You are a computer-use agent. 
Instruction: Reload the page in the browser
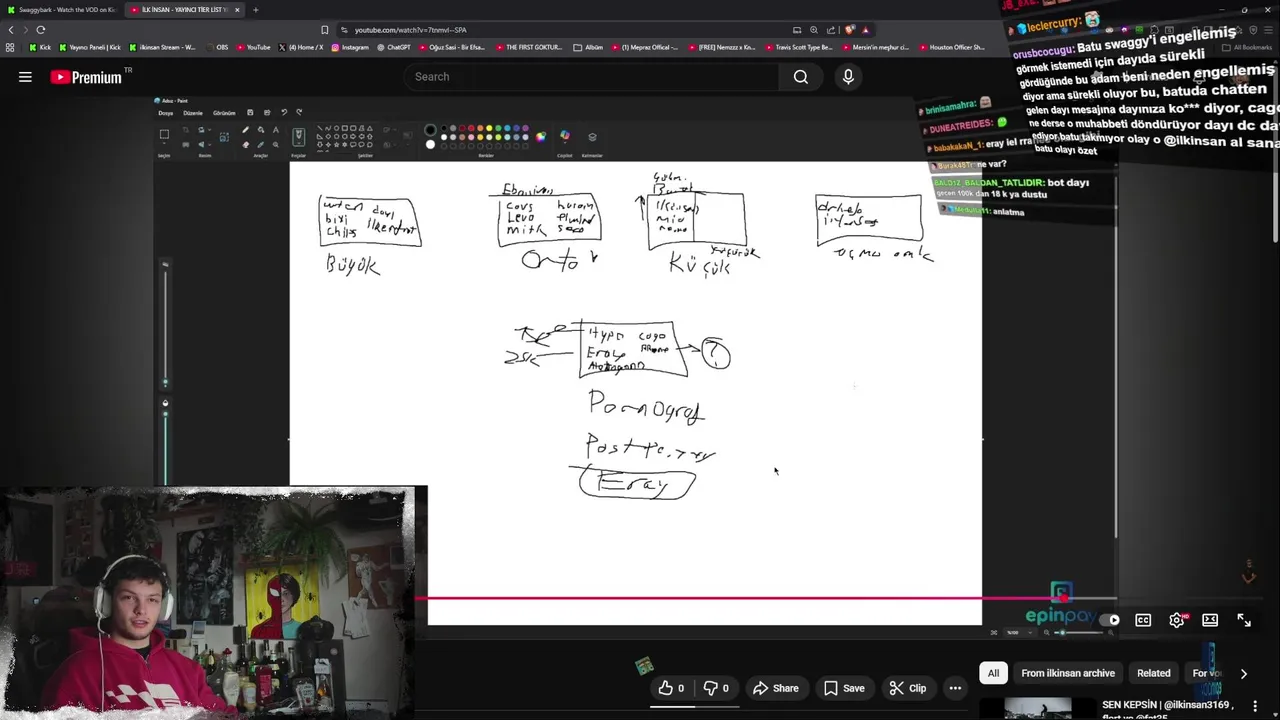(41, 30)
